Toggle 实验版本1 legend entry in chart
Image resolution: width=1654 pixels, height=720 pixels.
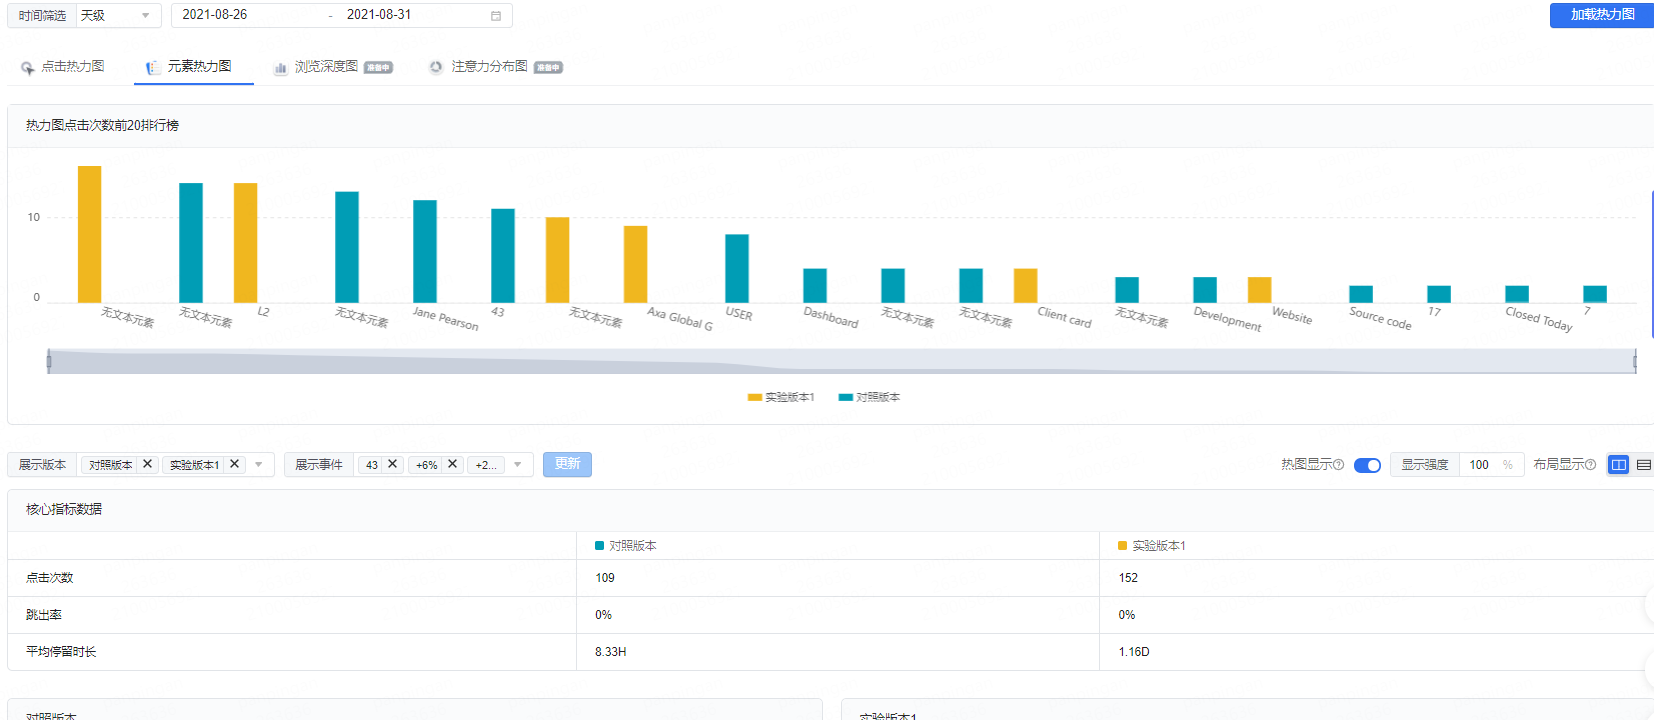coord(781,397)
